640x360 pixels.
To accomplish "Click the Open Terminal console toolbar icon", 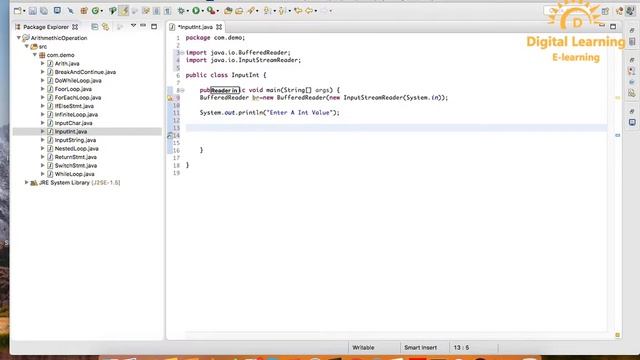I will (57, 11).
